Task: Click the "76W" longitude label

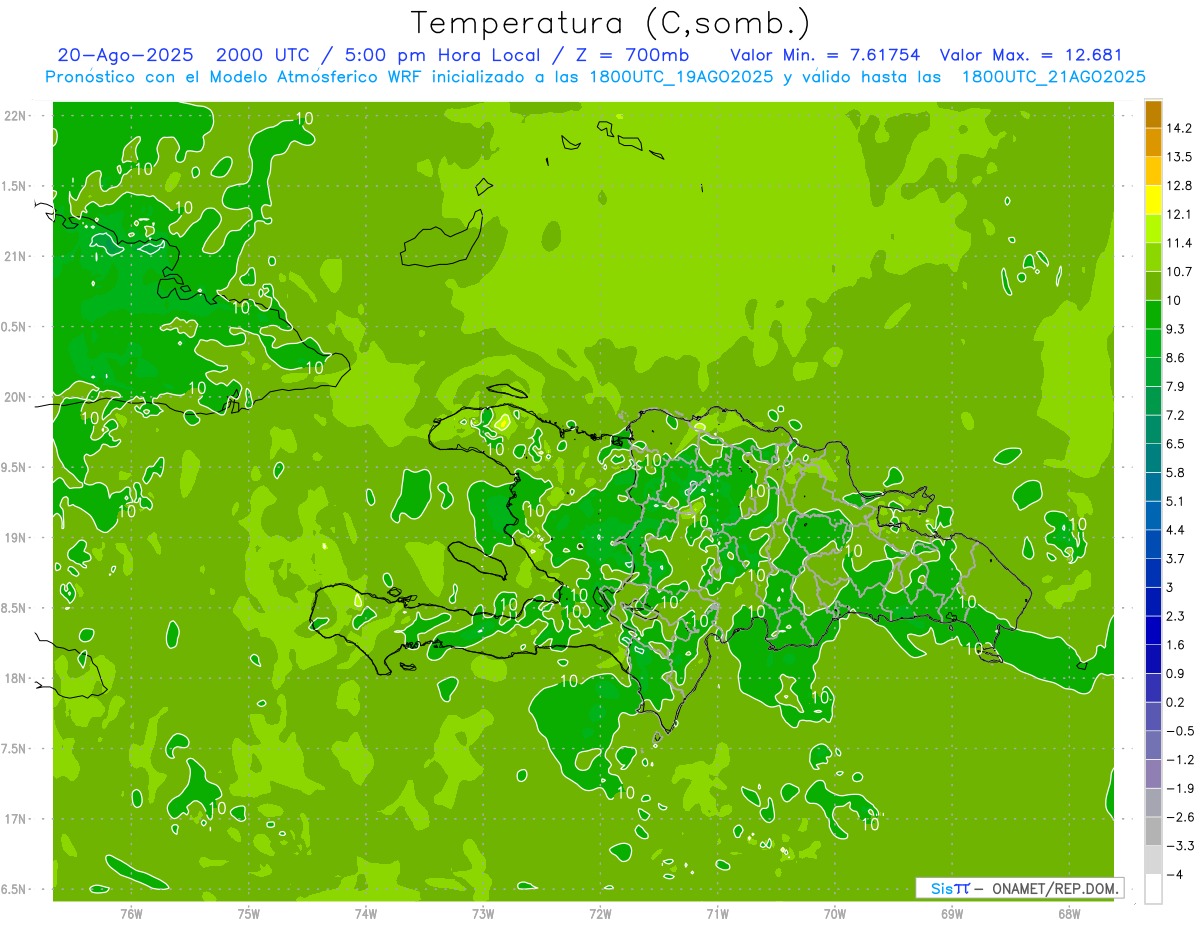Action: 131,913
